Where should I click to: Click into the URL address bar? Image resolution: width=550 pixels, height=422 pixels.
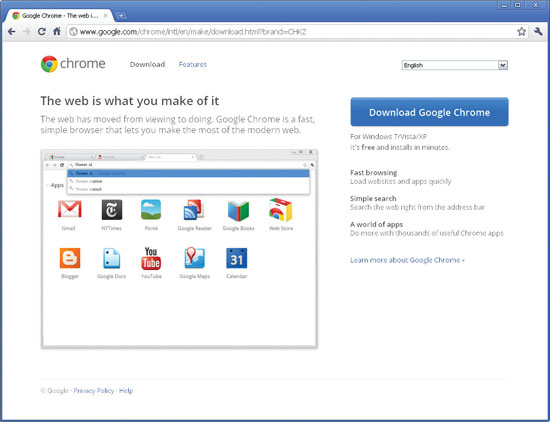click(297, 32)
